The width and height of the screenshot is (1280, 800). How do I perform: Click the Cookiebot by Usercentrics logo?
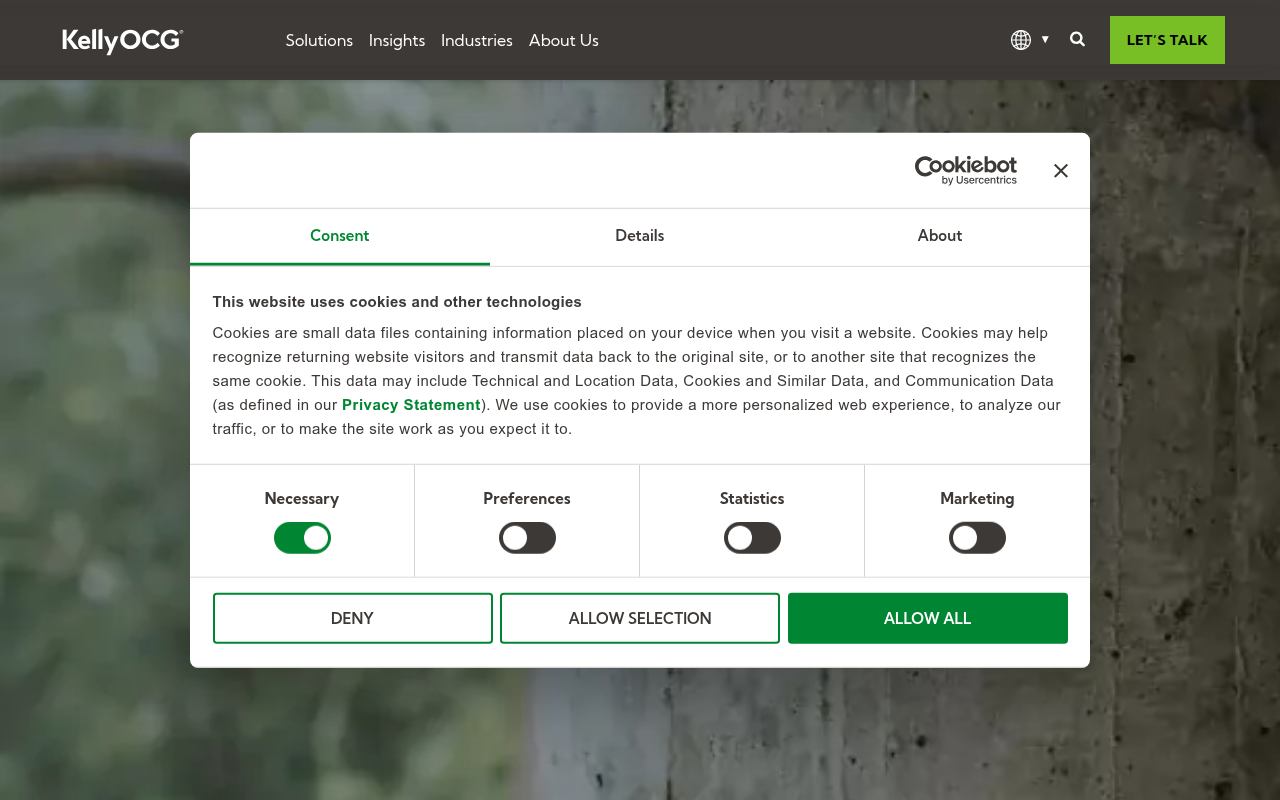966,170
